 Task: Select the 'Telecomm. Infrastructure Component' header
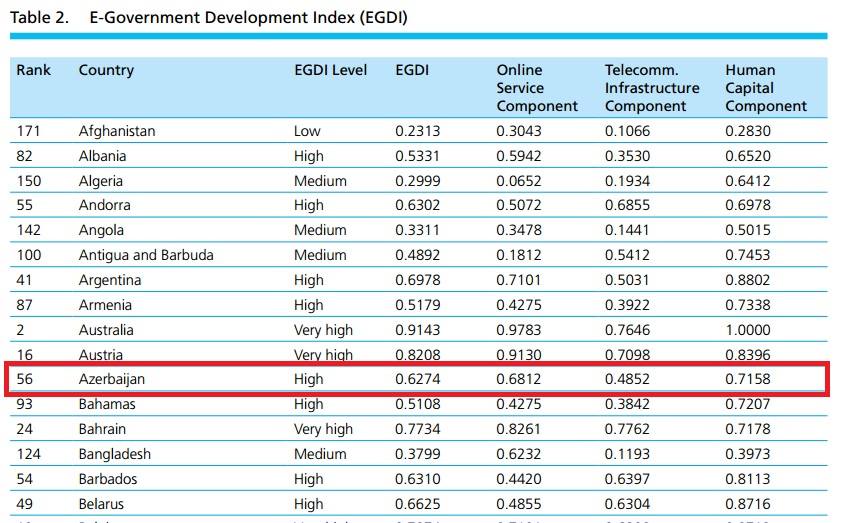click(x=652, y=88)
